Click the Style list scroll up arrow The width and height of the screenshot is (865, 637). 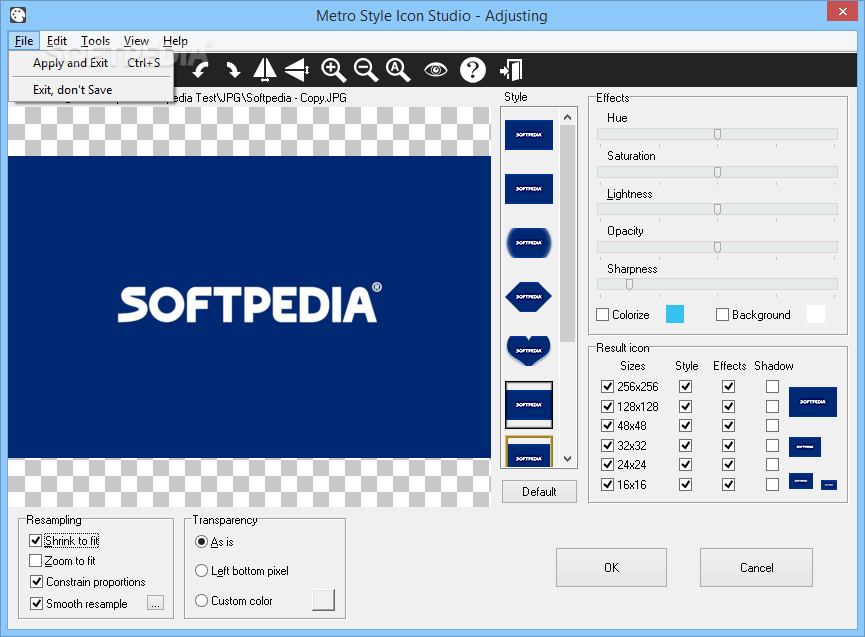[x=568, y=117]
